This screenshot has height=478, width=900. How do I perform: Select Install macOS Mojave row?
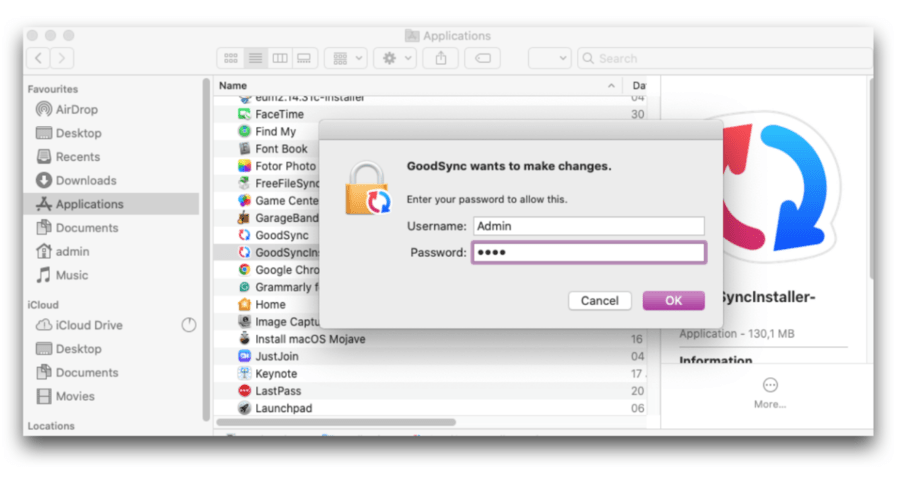click(429, 339)
